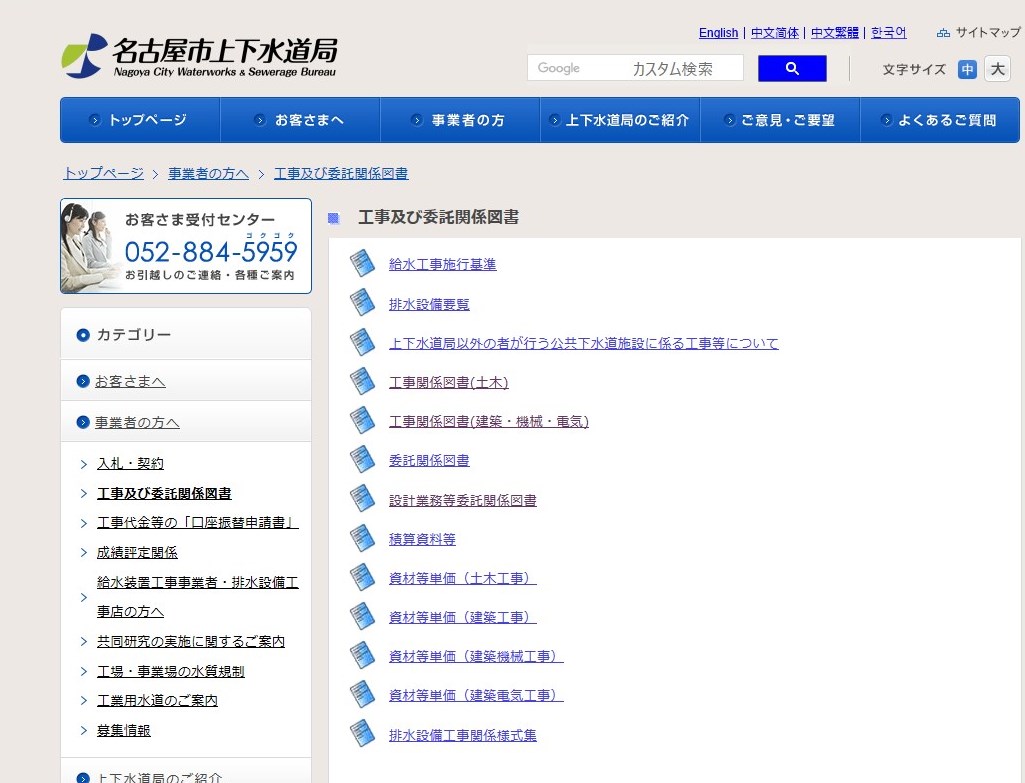Click the document icon beside 給水工事施行基準
The width and height of the screenshot is (1025, 783).
pyautogui.click(x=362, y=264)
